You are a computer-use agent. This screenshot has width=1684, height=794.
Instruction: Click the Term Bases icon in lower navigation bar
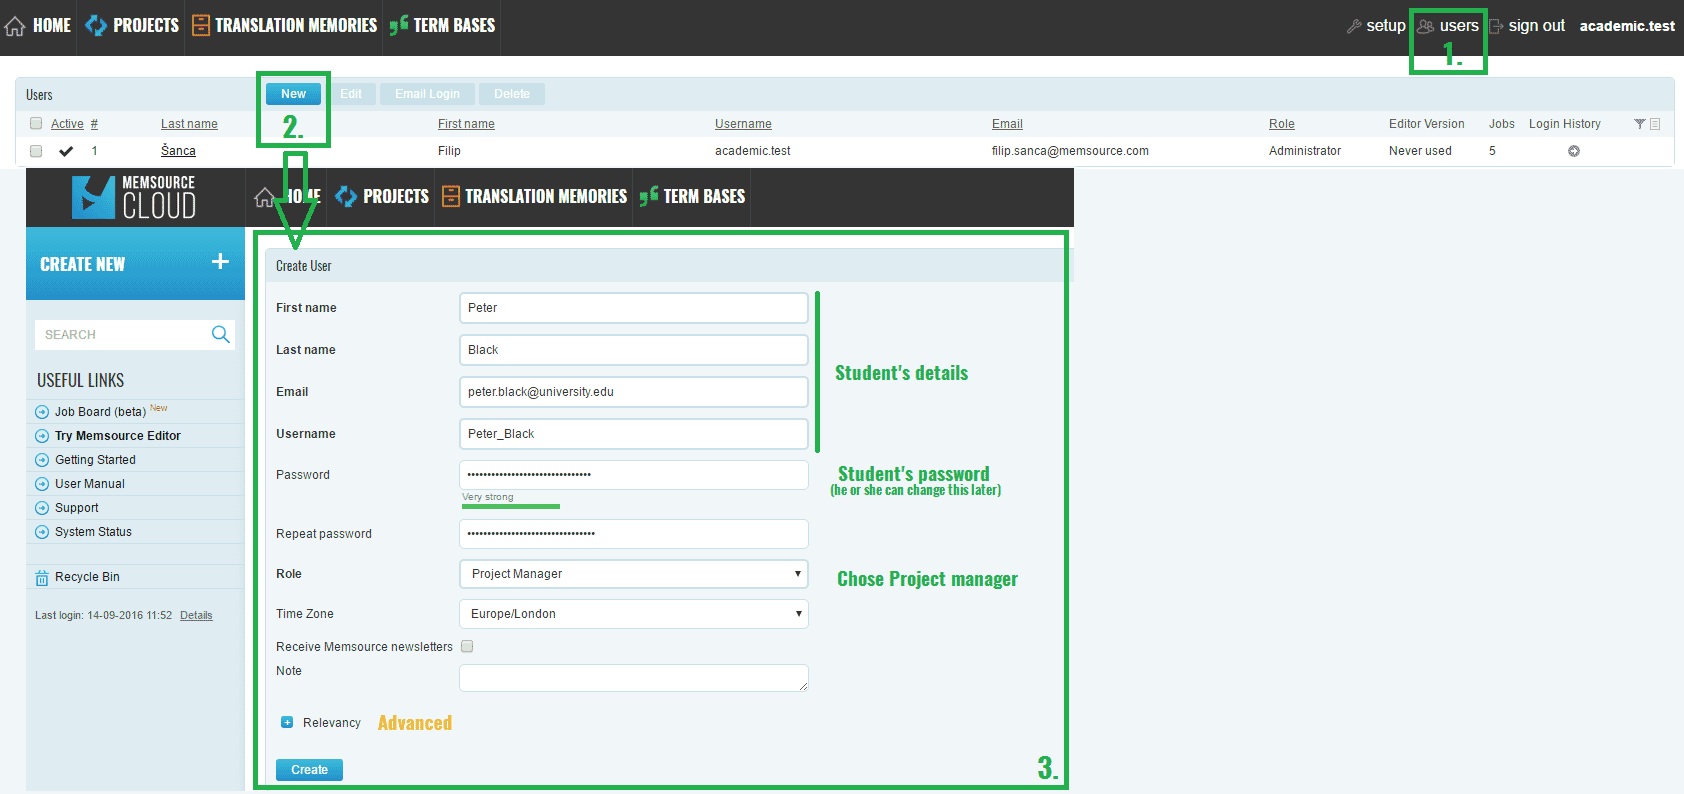click(x=649, y=196)
